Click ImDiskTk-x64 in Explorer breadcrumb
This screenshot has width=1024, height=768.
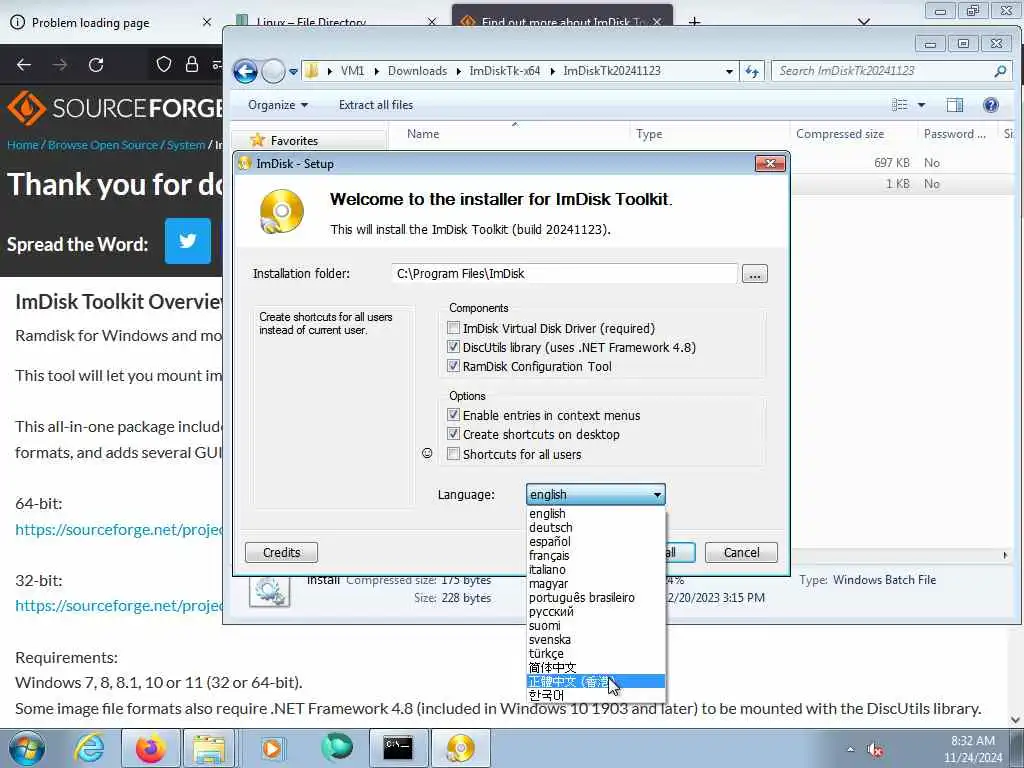coord(504,71)
